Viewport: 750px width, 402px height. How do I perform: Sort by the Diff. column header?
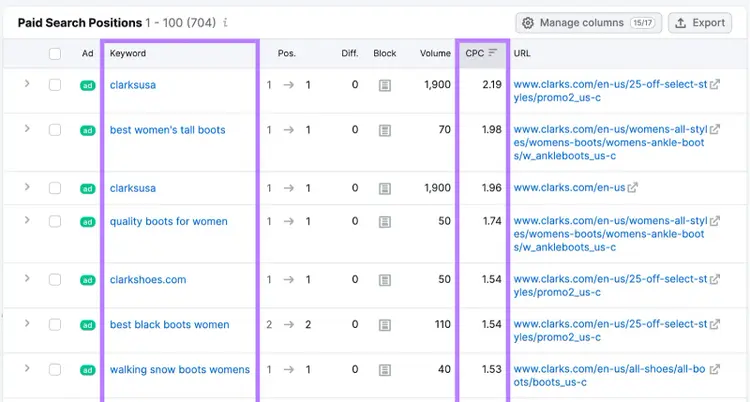click(350, 53)
